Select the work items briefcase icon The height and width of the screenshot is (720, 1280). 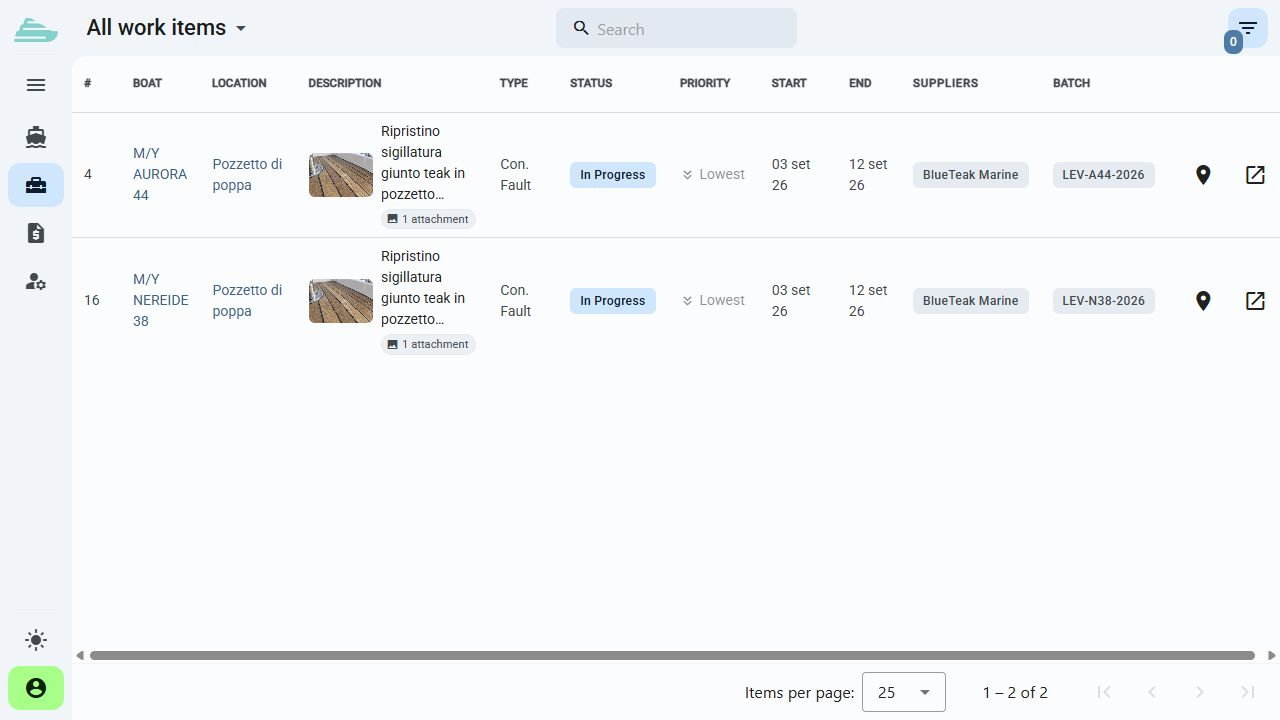coord(36,185)
